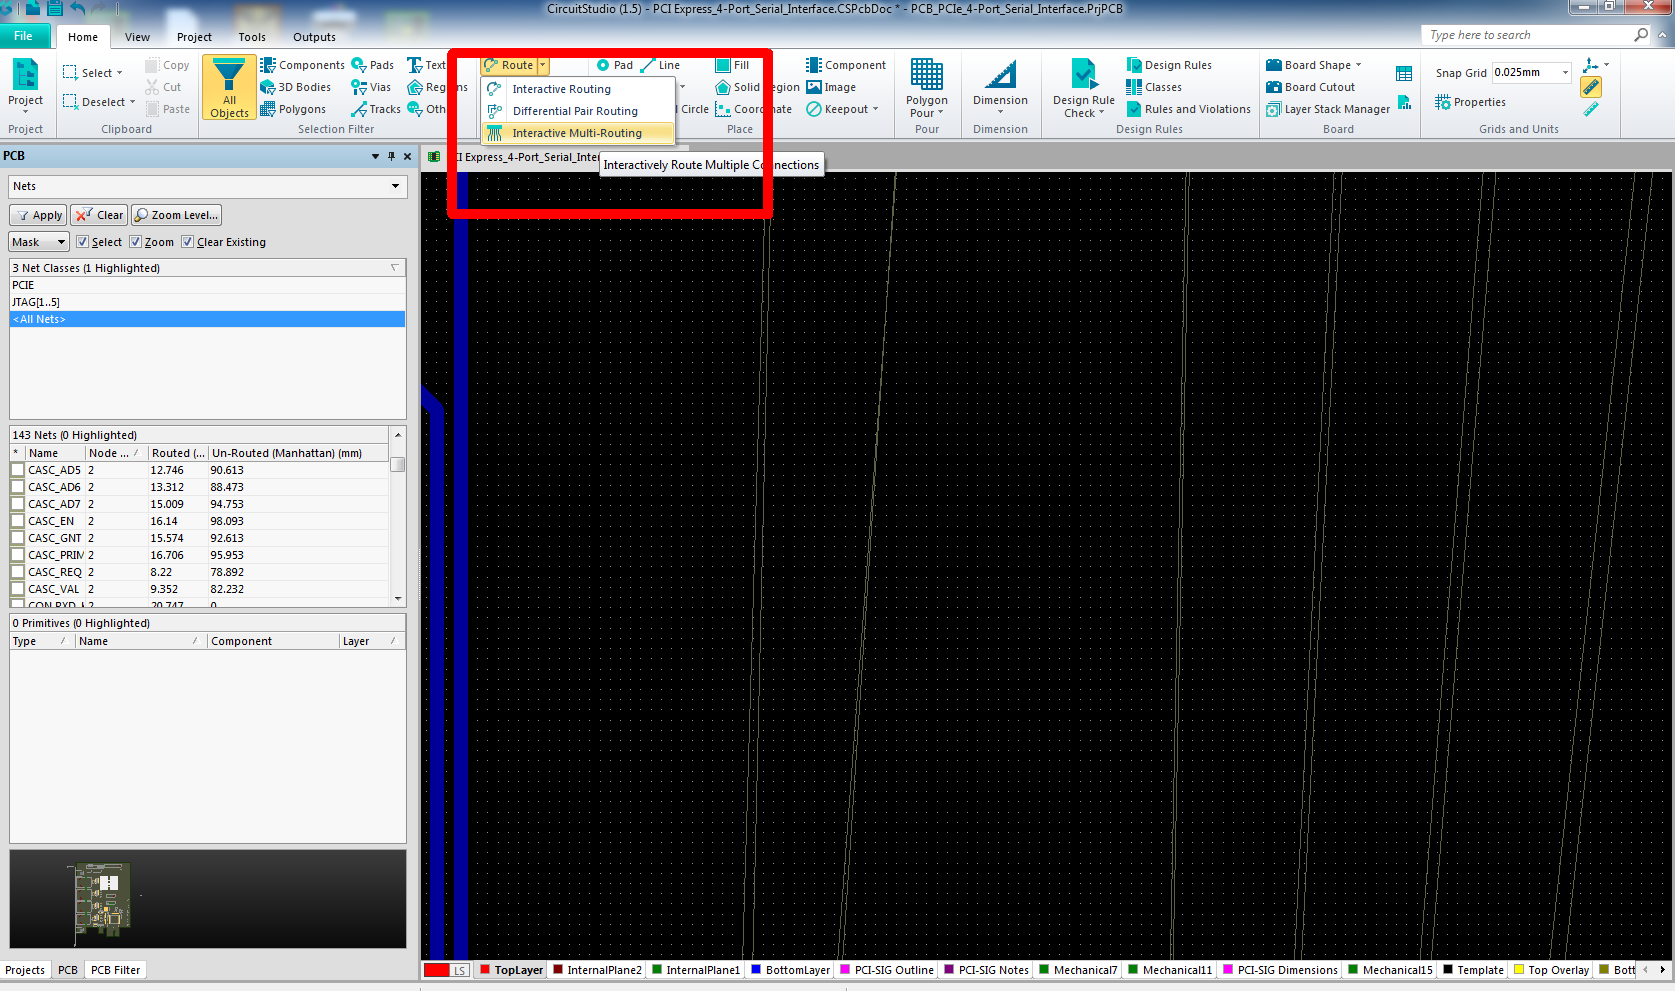Open the Snap Grid value dropdown

[x=1565, y=72]
